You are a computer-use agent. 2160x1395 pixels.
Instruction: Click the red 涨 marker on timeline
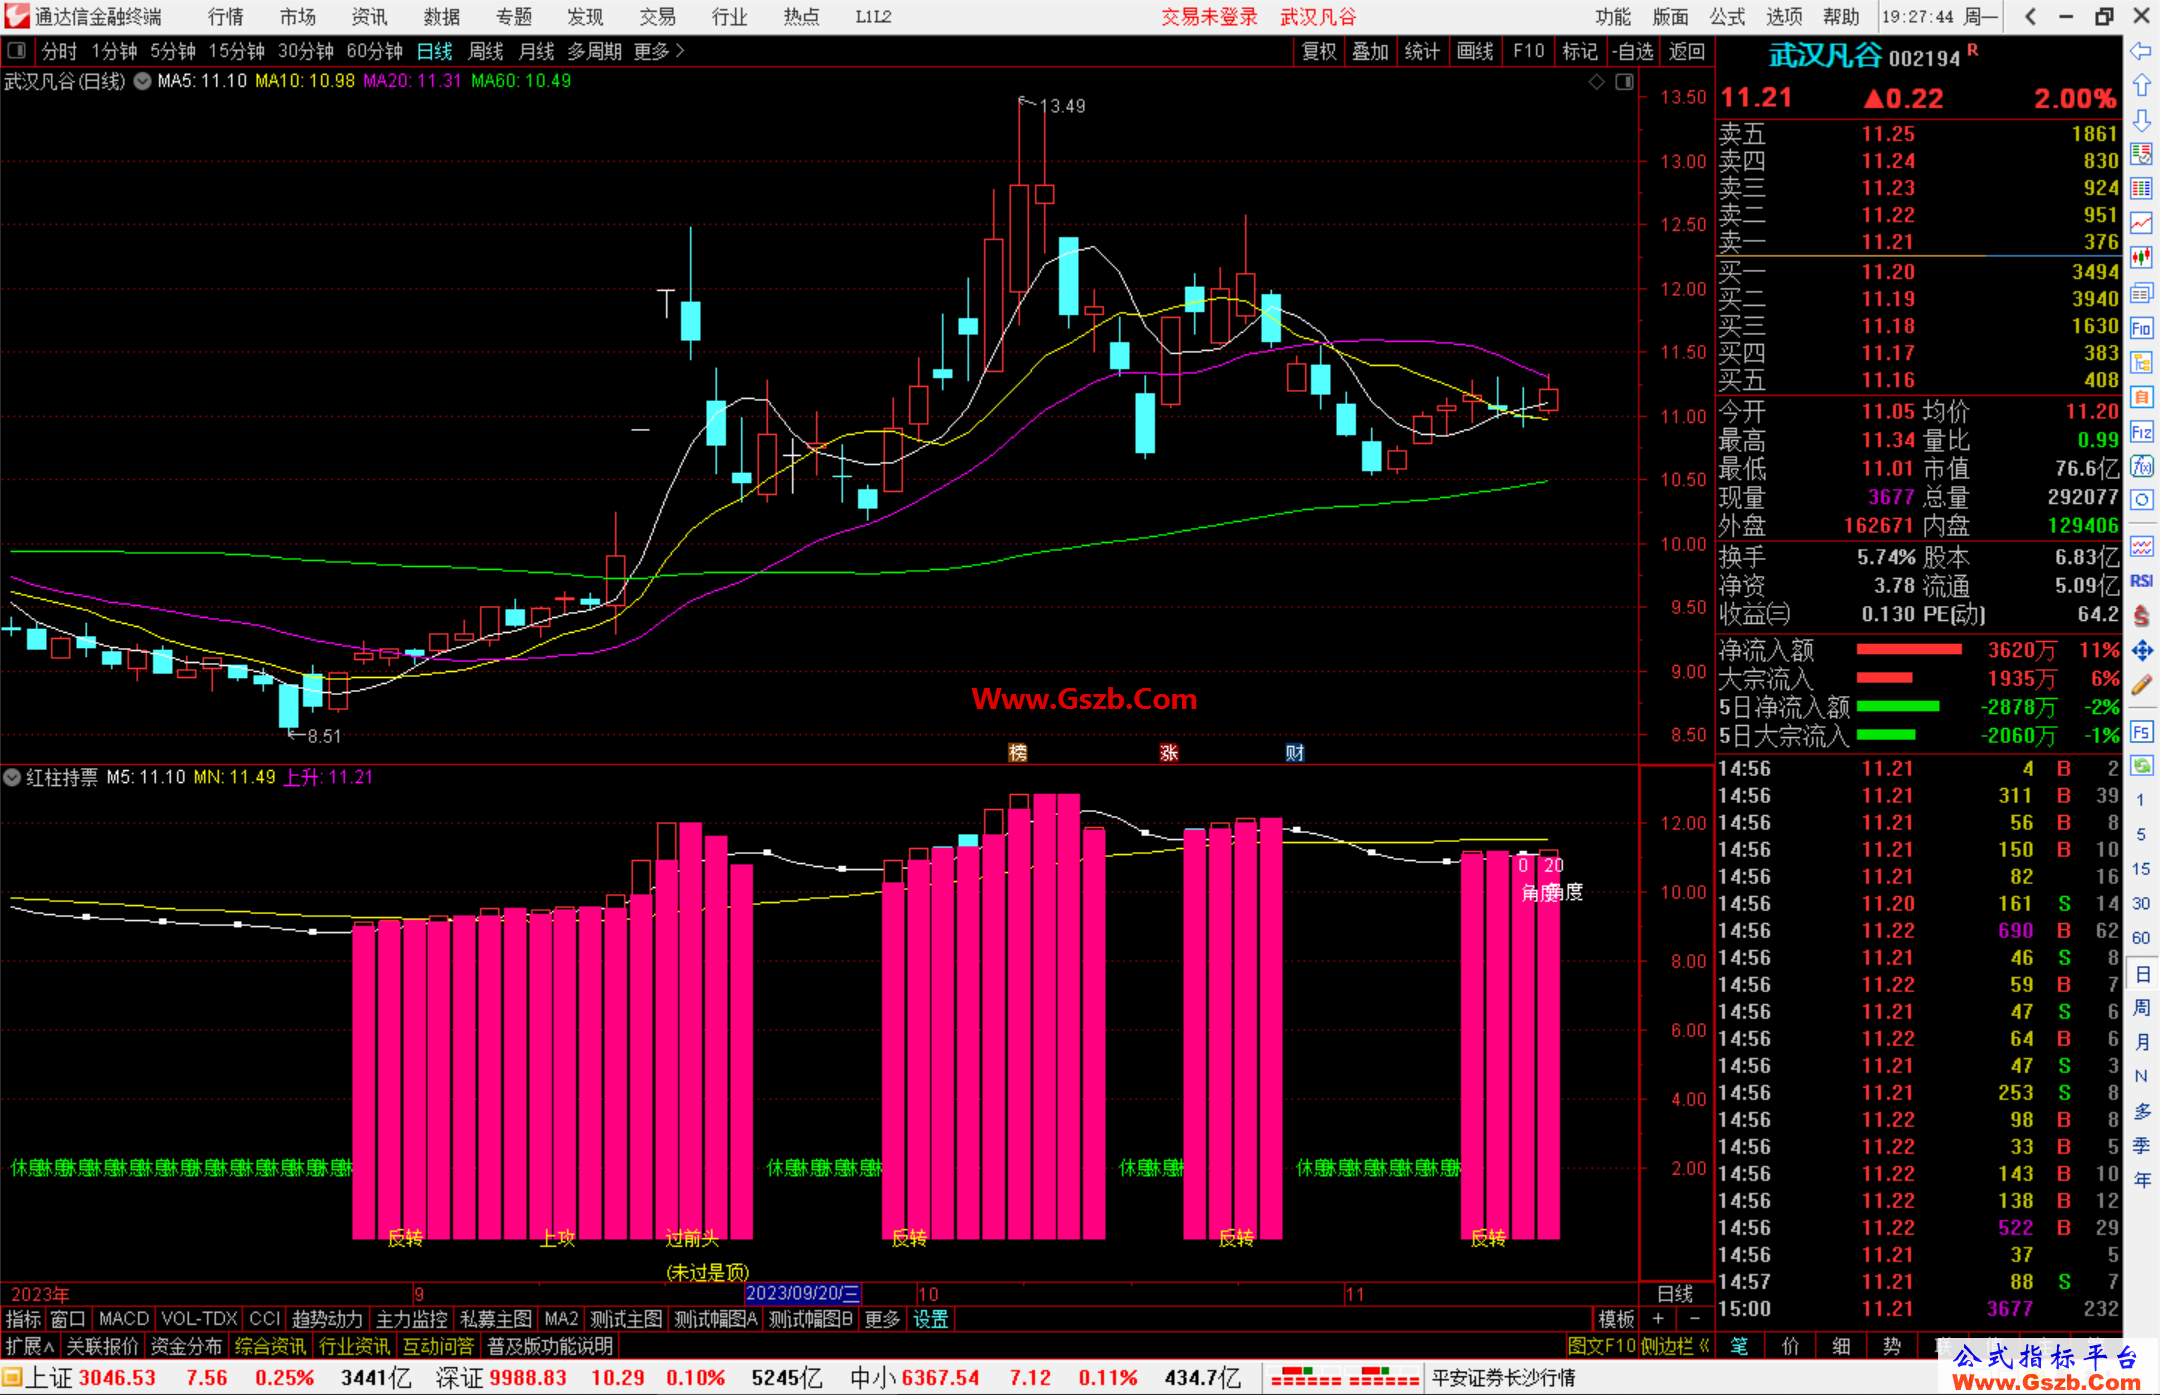point(1168,753)
